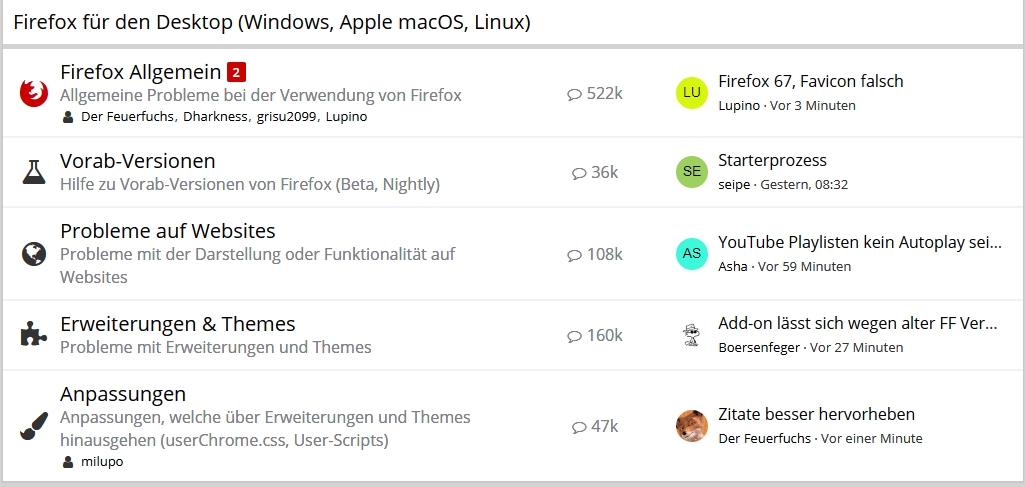Click the puzzle piece Erweiterungen icon
Screen dimensions: 1025x487
(x=34, y=335)
